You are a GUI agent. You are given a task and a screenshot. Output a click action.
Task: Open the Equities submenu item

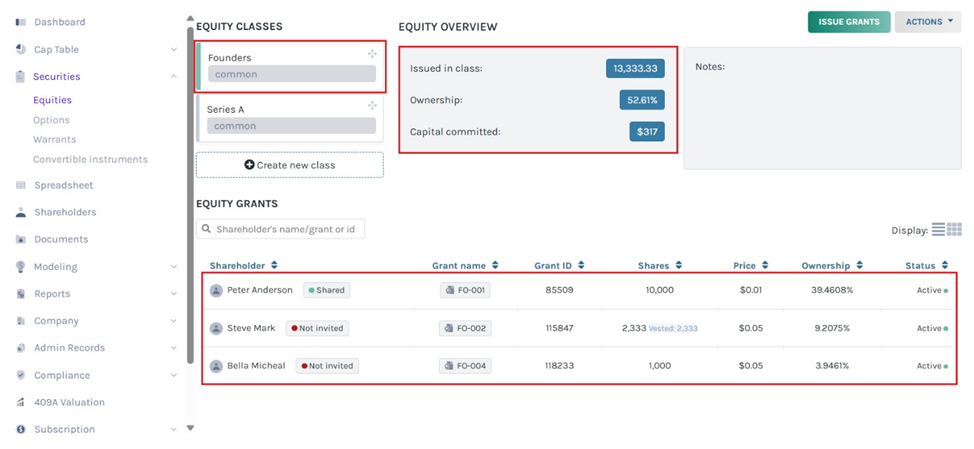[52, 100]
